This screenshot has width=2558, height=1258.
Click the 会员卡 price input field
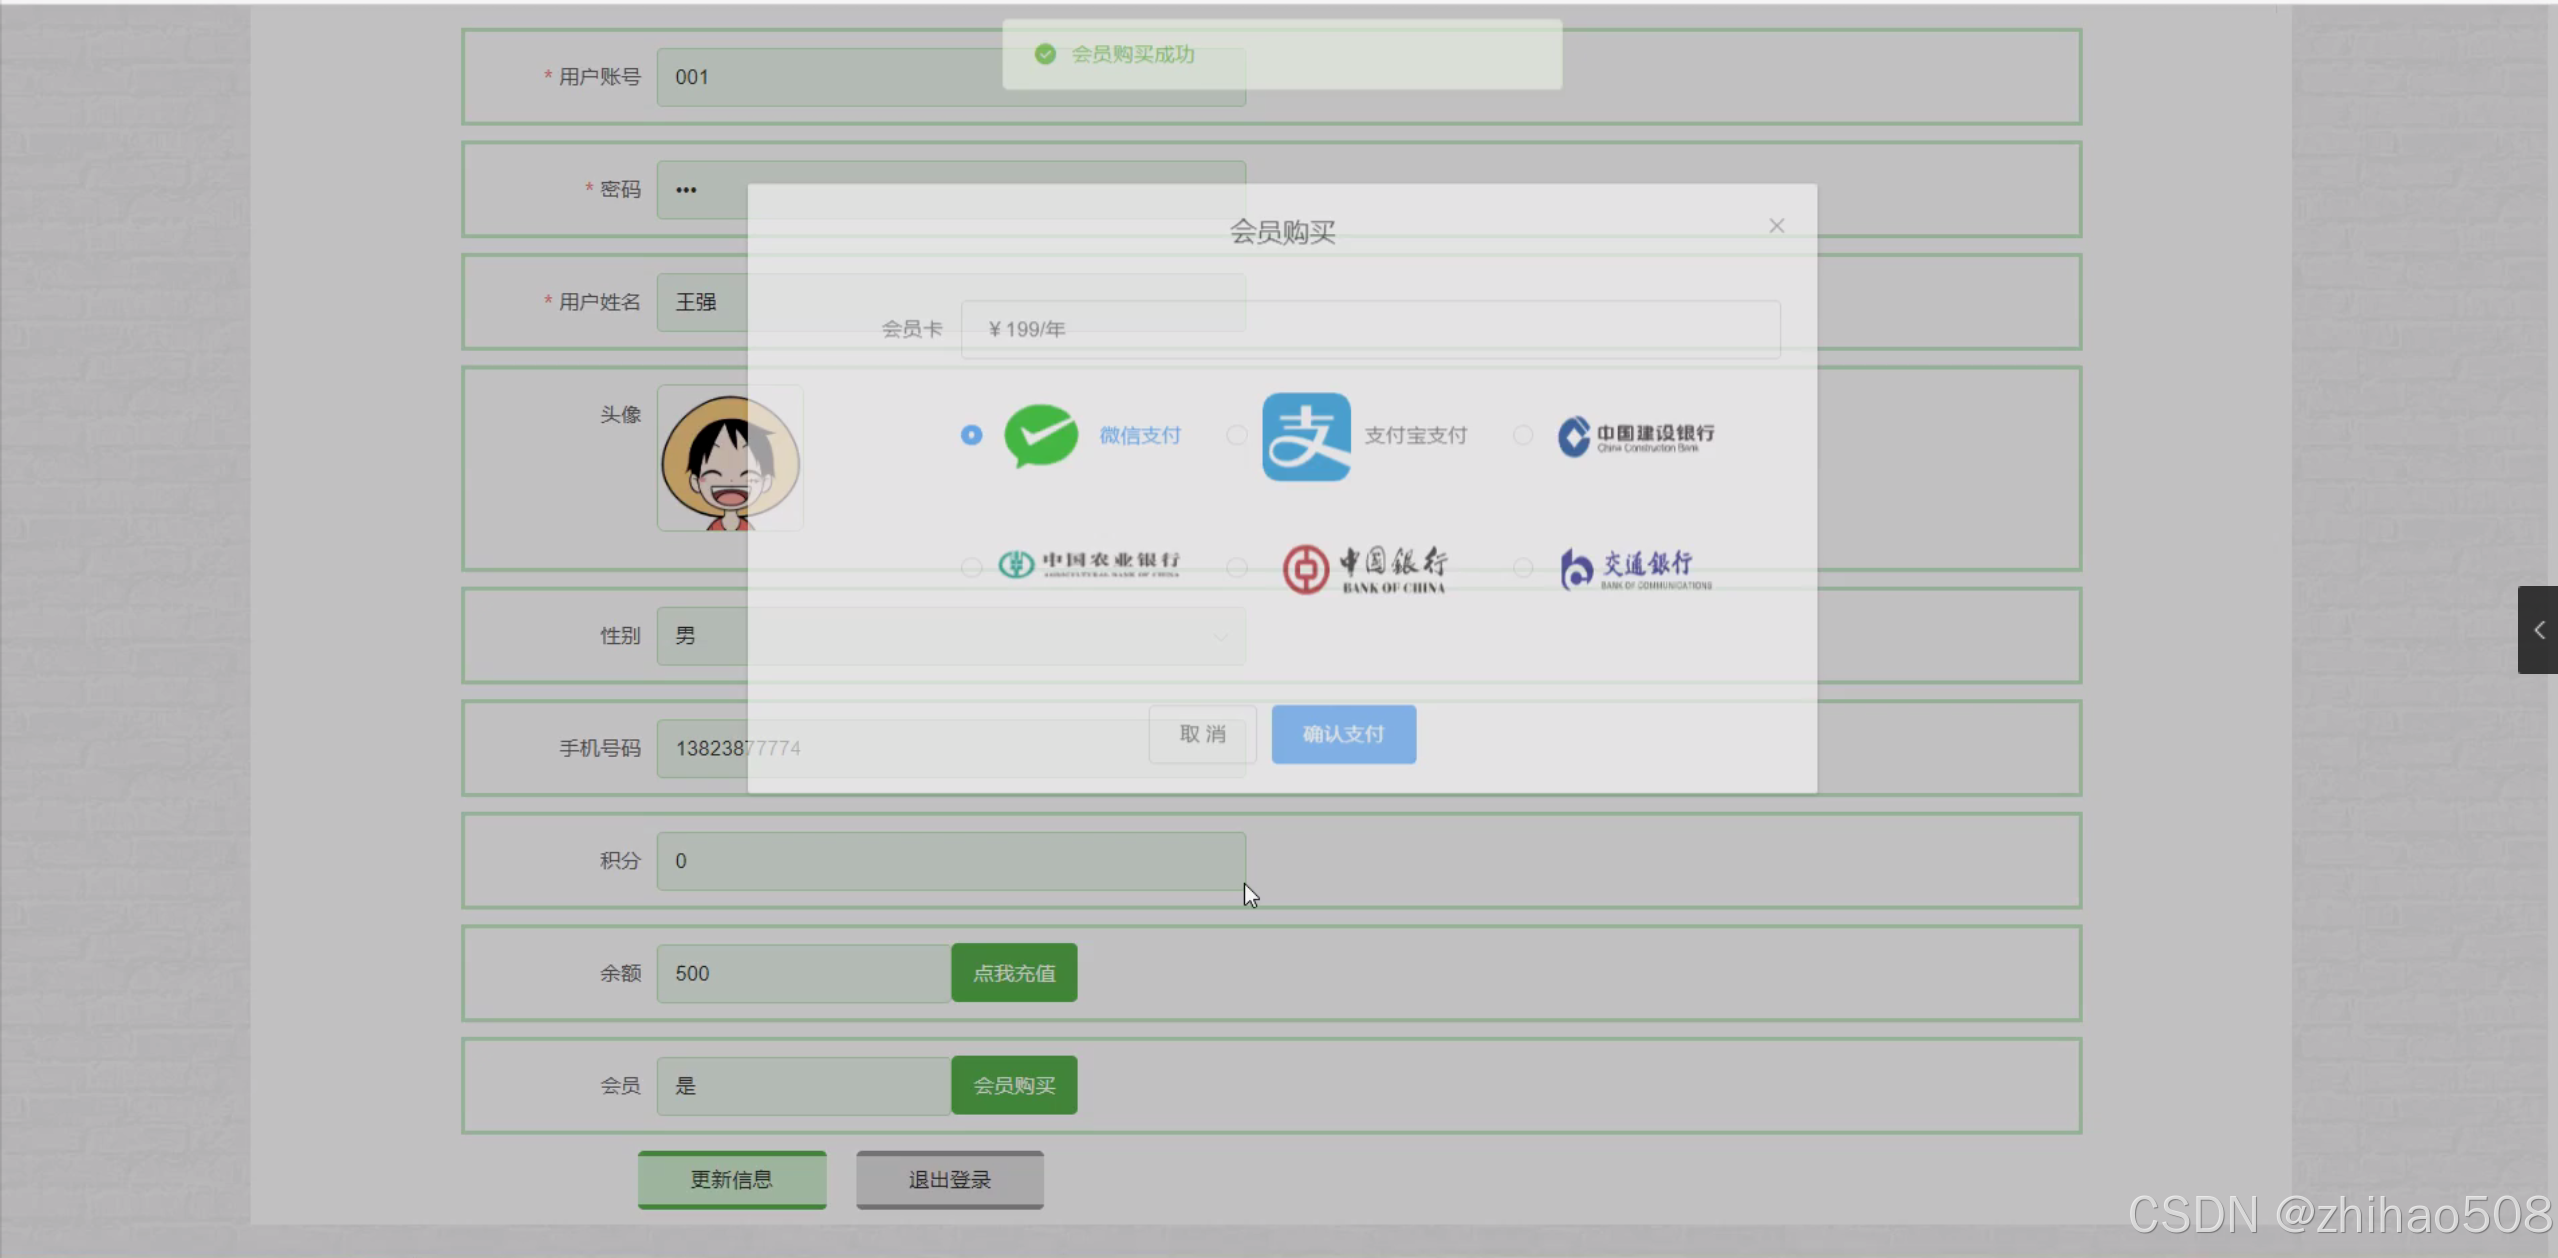coord(1370,329)
